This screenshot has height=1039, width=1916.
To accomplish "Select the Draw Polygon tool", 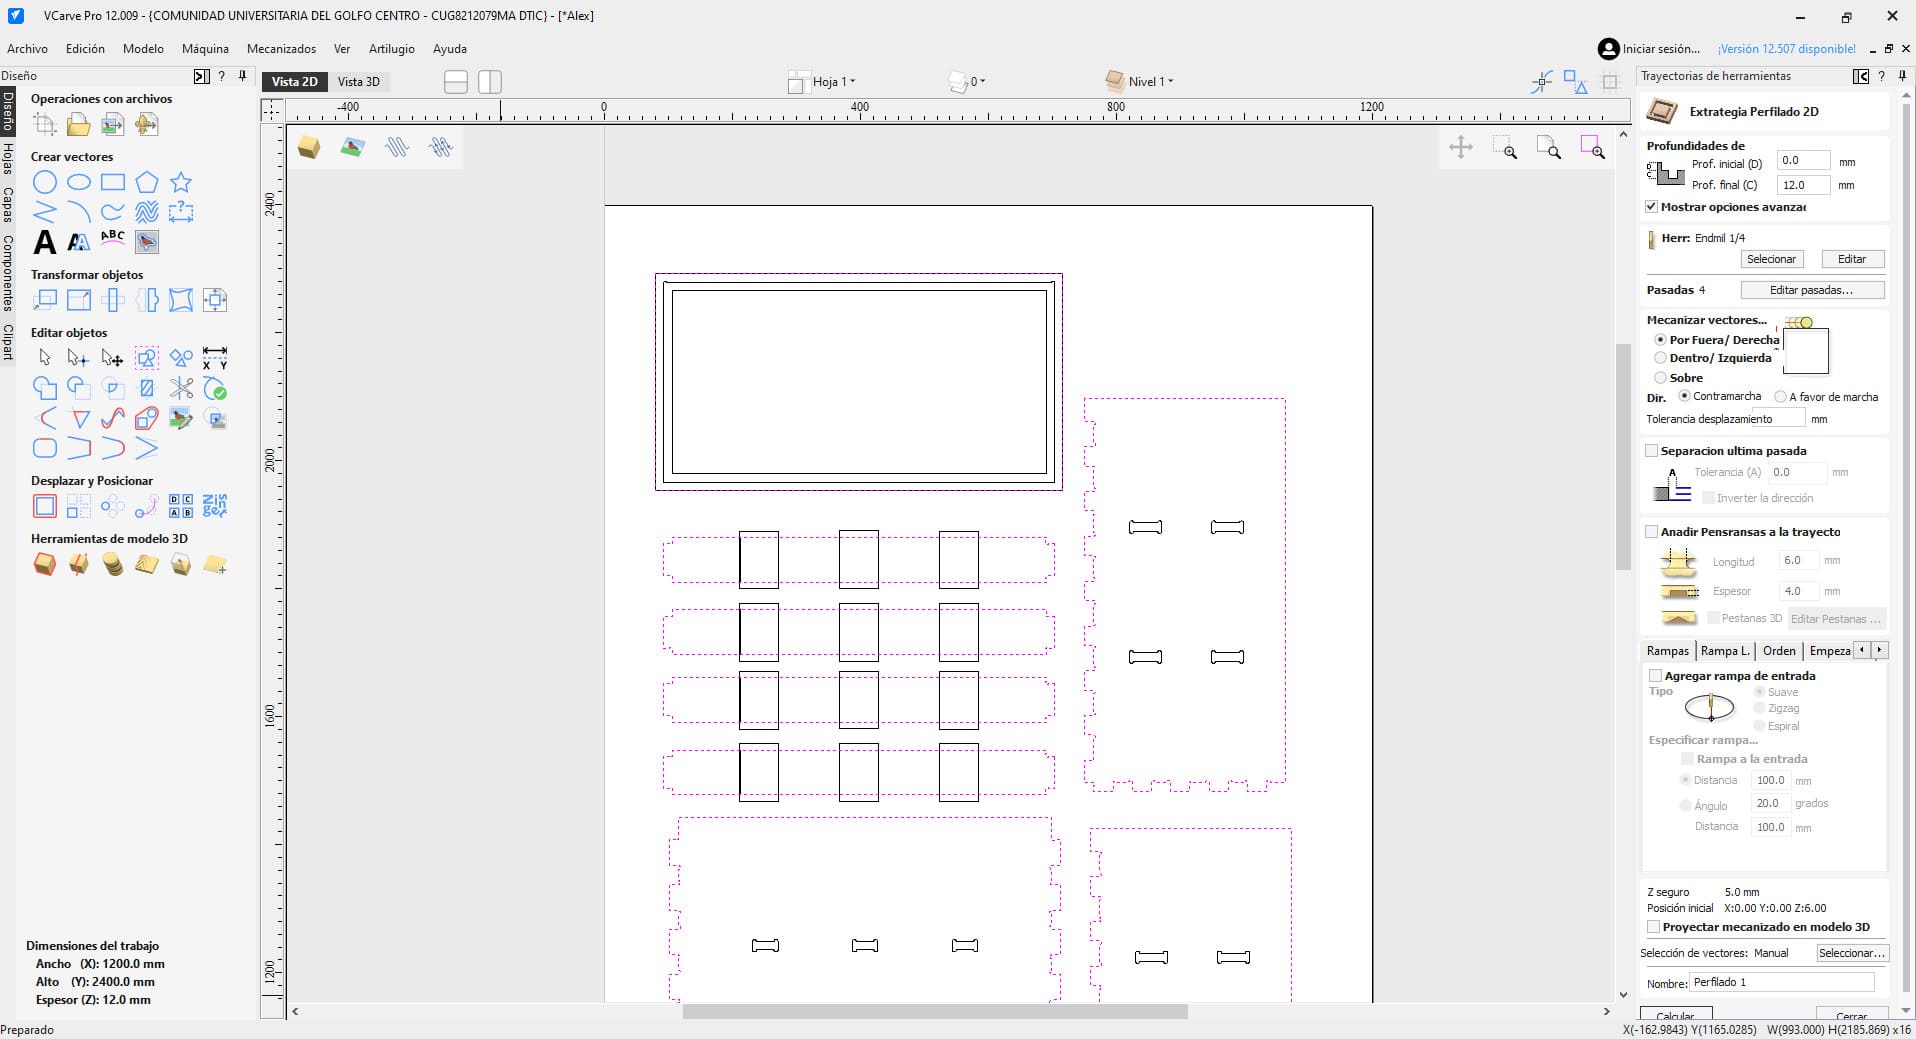I will point(147,182).
